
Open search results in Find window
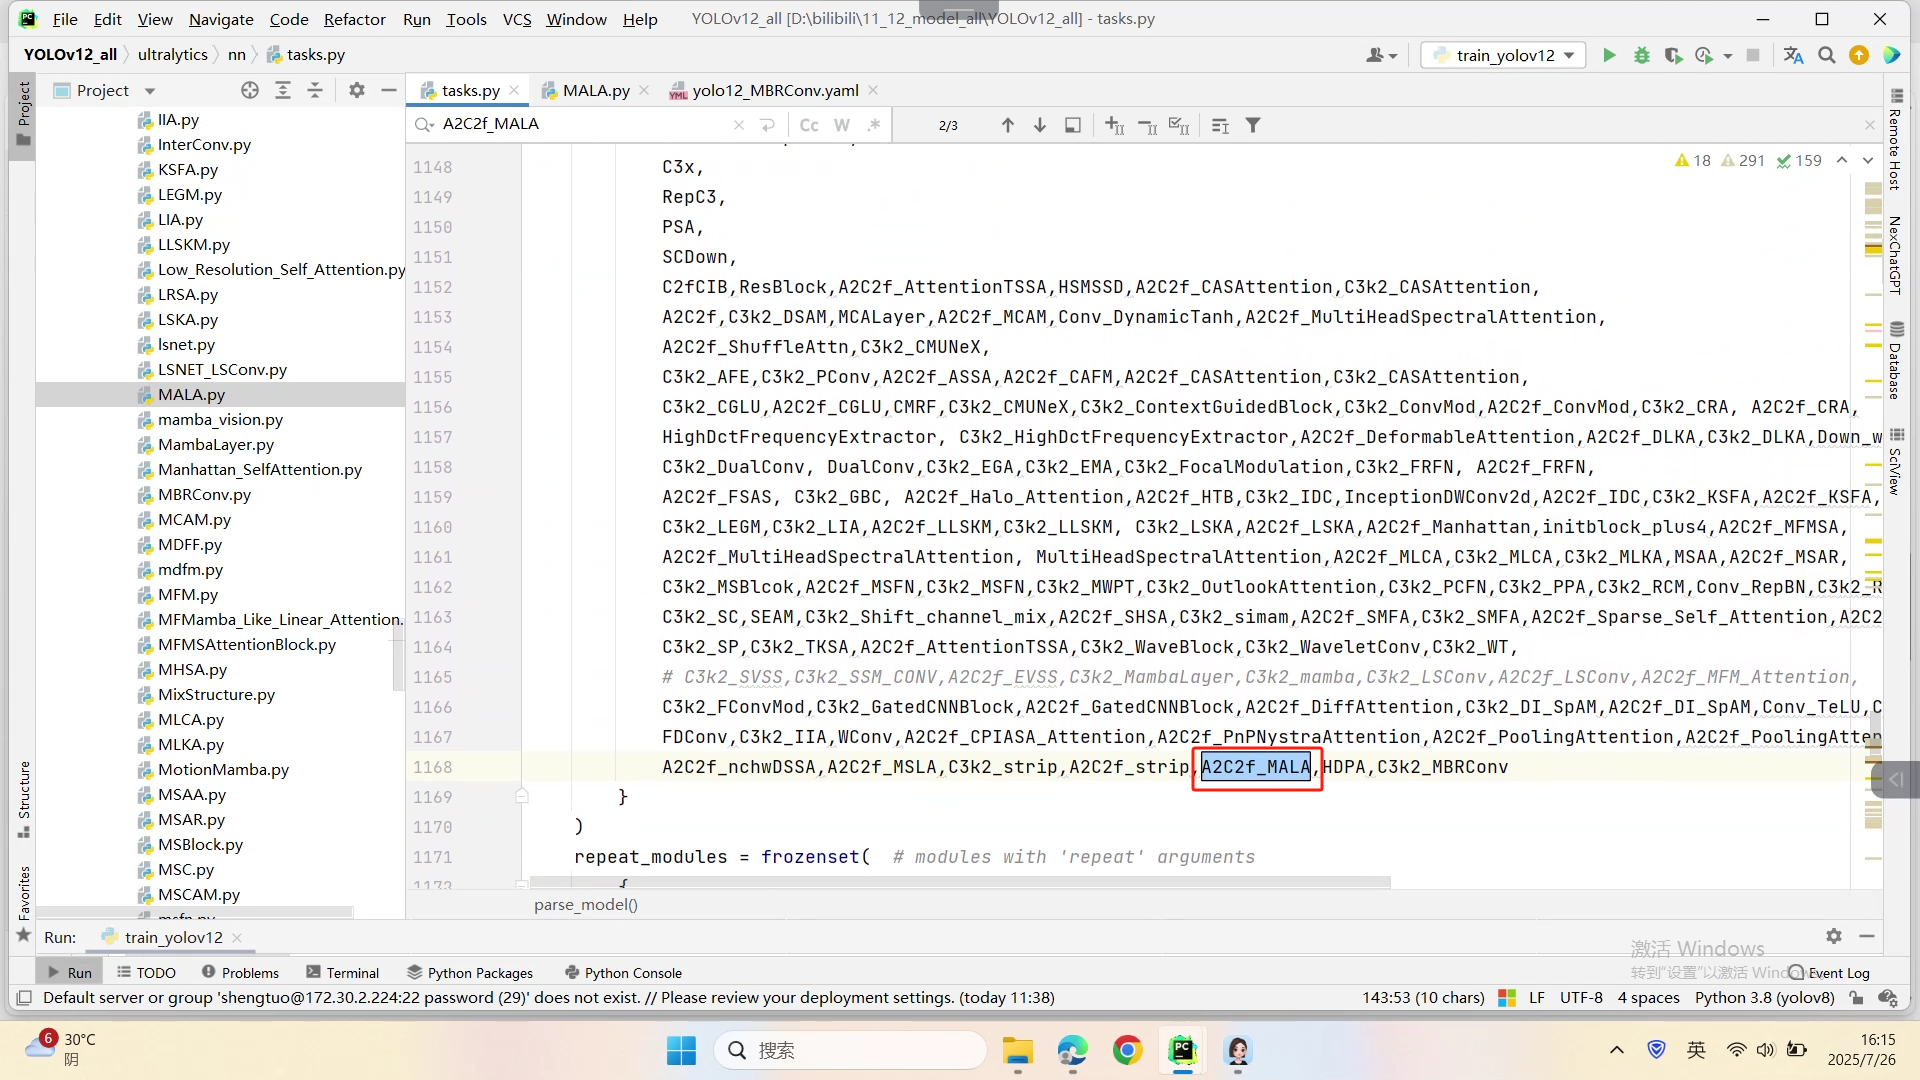click(x=1073, y=125)
